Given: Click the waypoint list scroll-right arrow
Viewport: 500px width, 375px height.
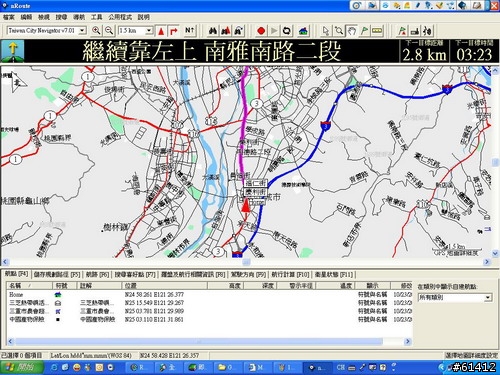Looking at the screenshot, I should [407, 341].
